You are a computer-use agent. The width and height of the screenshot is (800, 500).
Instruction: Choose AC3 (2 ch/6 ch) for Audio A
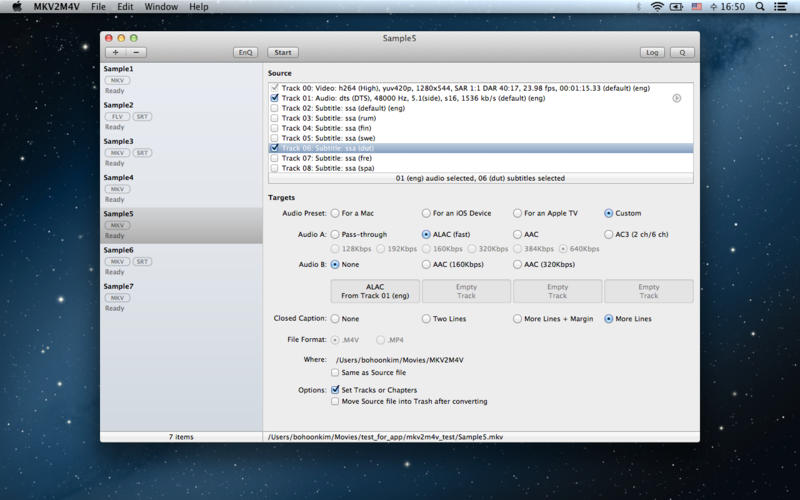(608, 234)
